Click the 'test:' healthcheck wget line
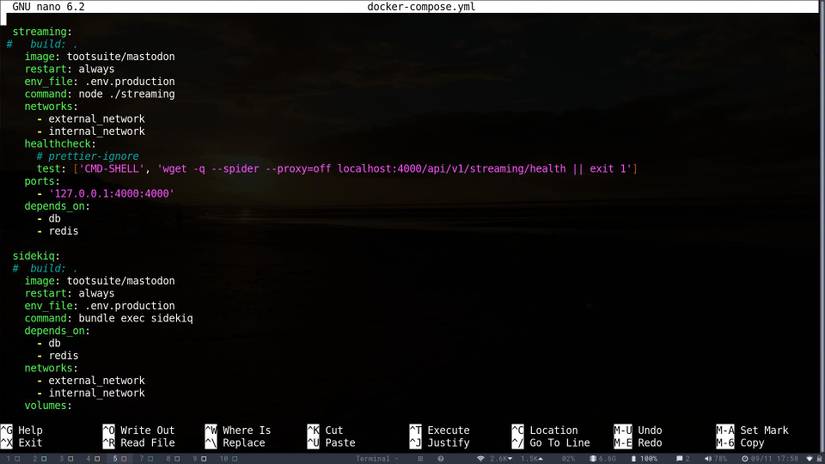825x464 pixels. click(x=337, y=169)
